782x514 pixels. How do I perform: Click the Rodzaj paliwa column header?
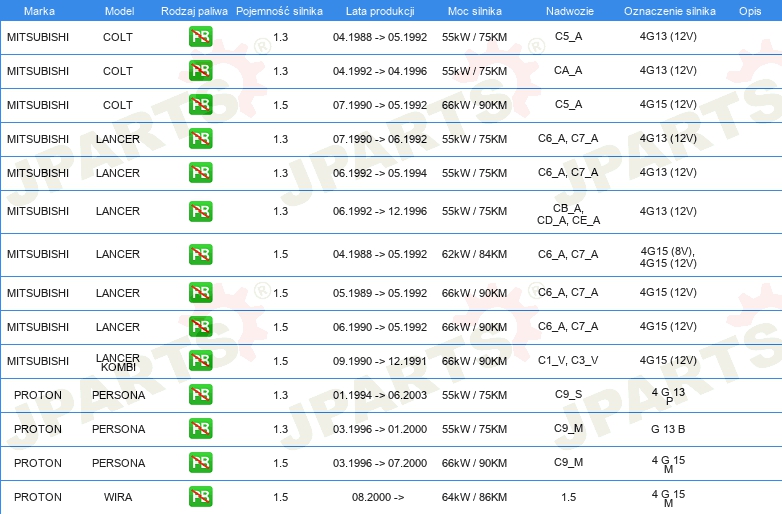pyautogui.click(x=194, y=11)
